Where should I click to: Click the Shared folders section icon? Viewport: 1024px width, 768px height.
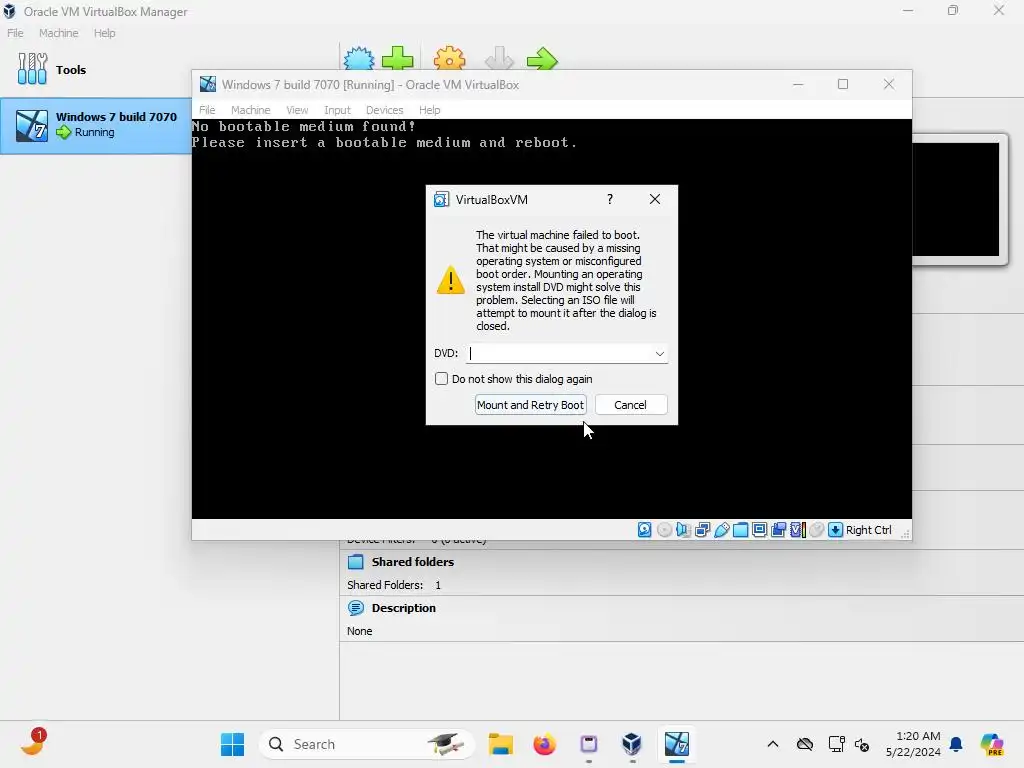356,562
